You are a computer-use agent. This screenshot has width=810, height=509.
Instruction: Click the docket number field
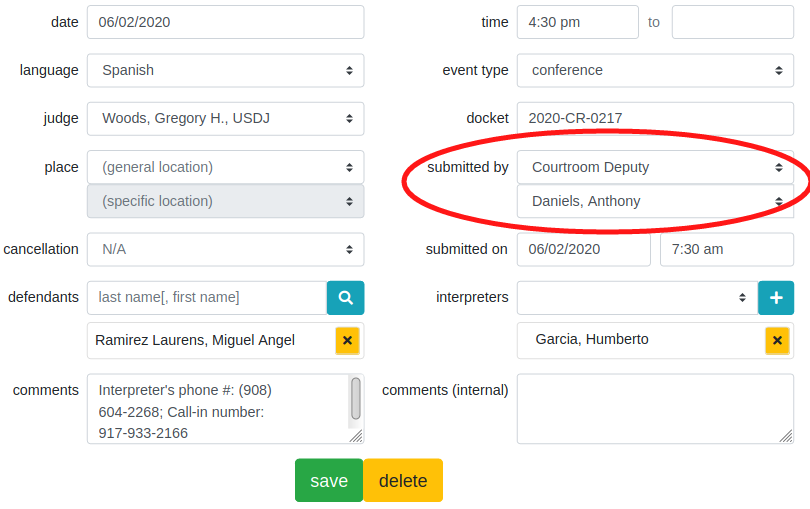[x=655, y=119]
